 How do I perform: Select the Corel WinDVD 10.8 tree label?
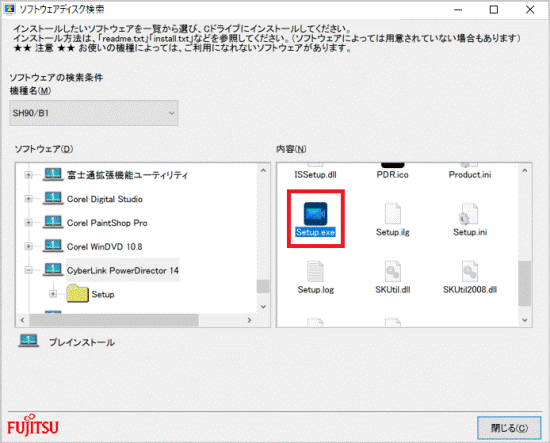click(x=105, y=247)
